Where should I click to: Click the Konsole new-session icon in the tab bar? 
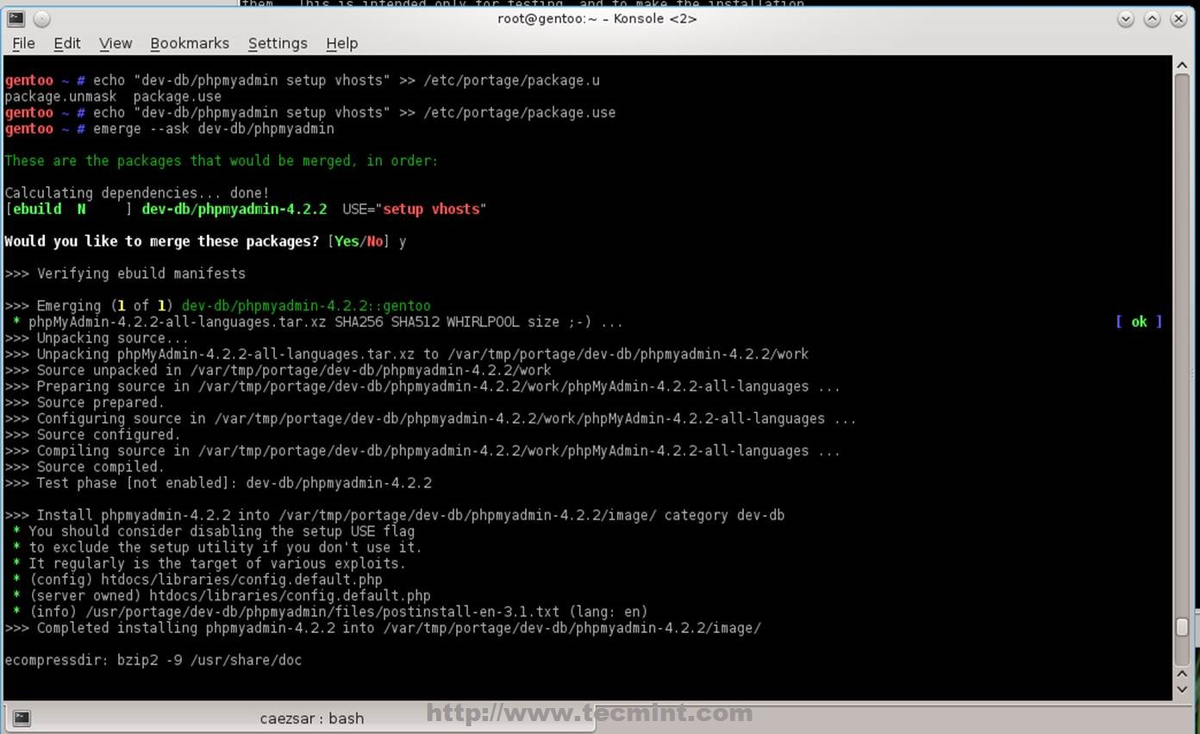20,717
